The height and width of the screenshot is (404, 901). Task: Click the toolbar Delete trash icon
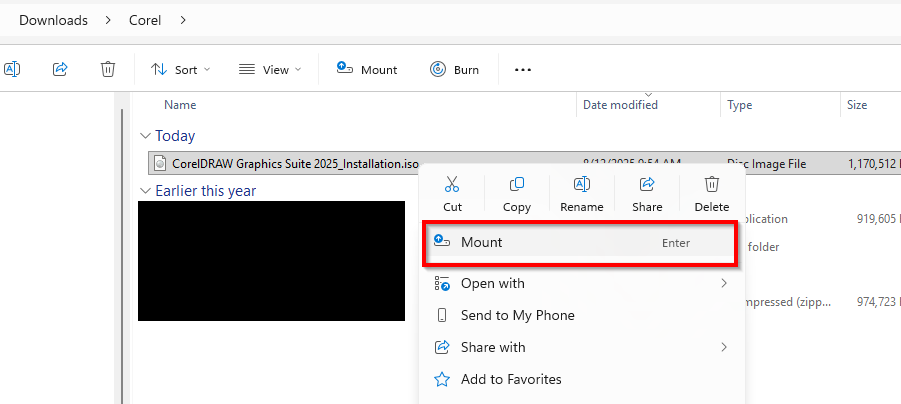pos(108,69)
